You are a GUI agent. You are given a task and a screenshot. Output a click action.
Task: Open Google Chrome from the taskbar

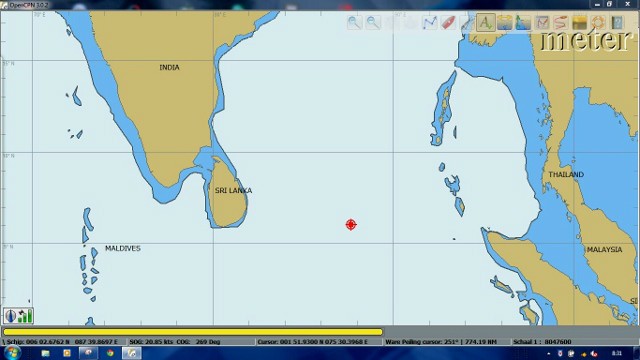(x=110, y=353)
